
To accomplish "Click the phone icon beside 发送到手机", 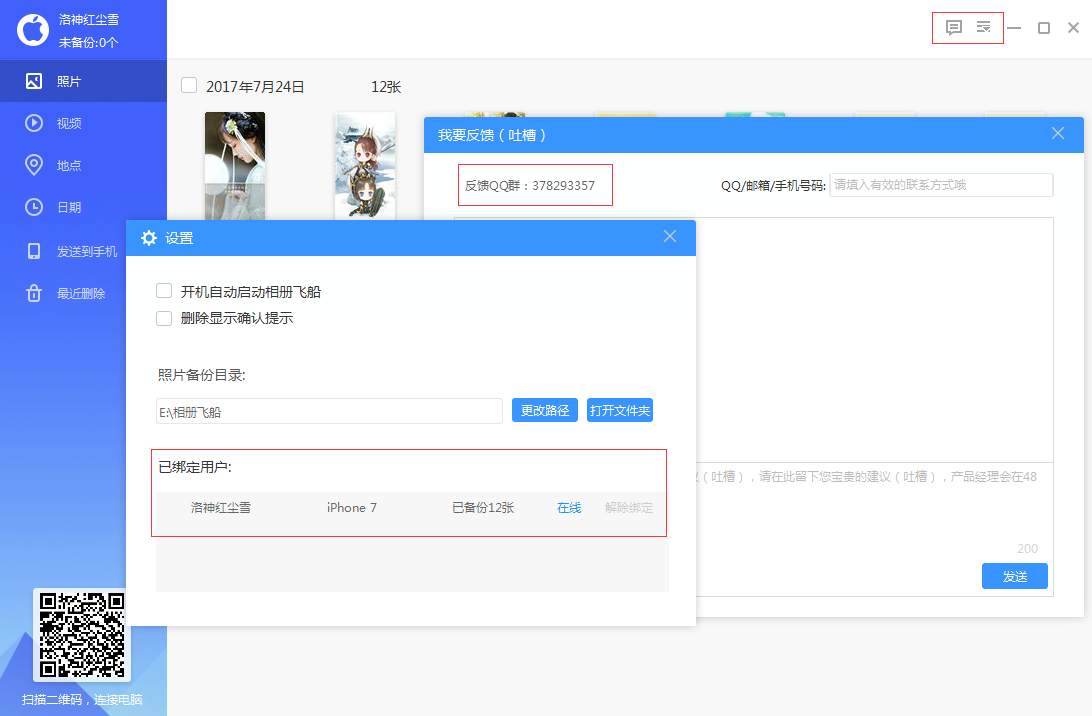I will (33, 251).
